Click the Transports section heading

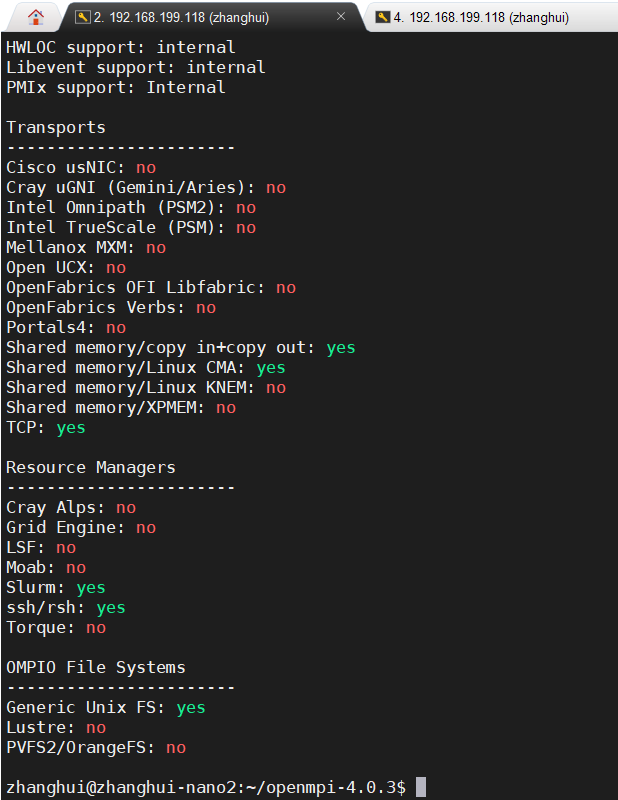coord(56,127)
